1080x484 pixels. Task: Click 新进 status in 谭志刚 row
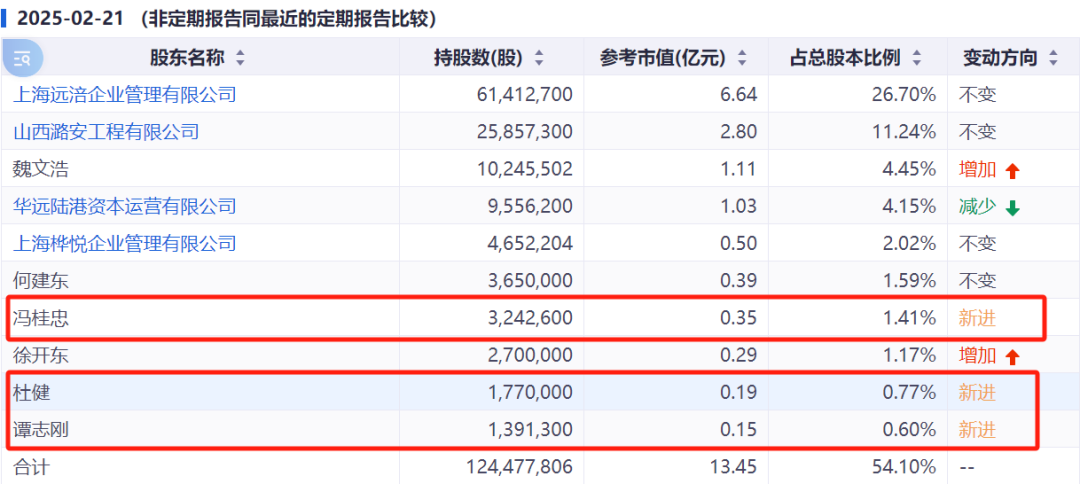[x=977, y=430]
